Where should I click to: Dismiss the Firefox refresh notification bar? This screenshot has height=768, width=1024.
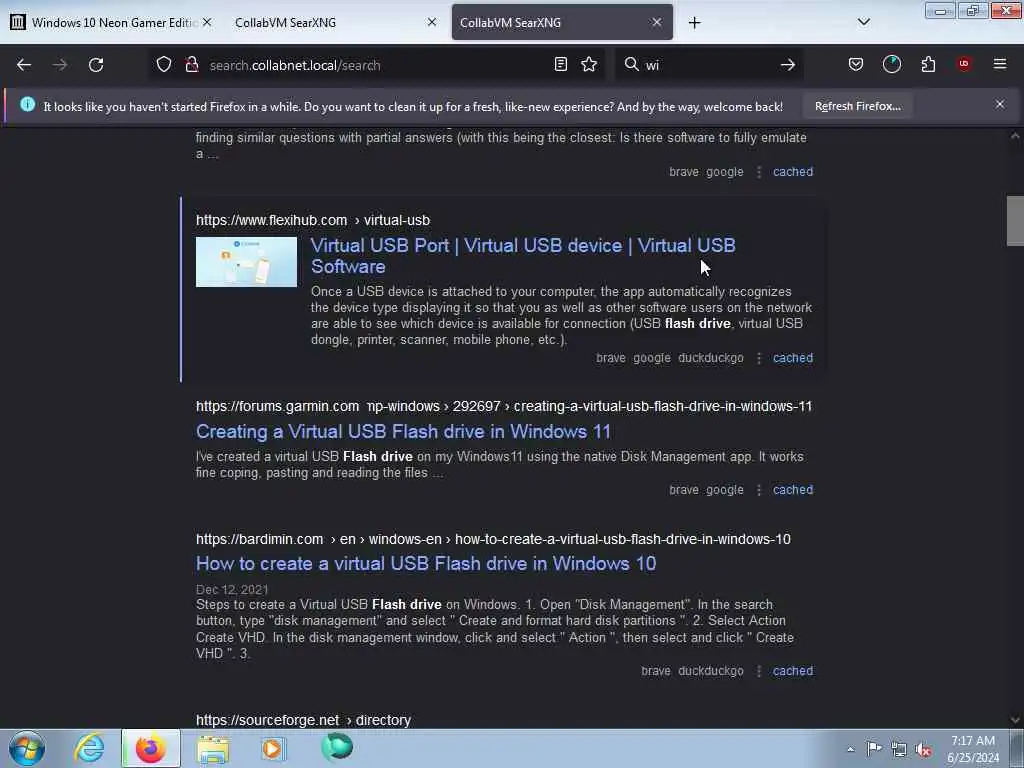(x=999, y=104)
